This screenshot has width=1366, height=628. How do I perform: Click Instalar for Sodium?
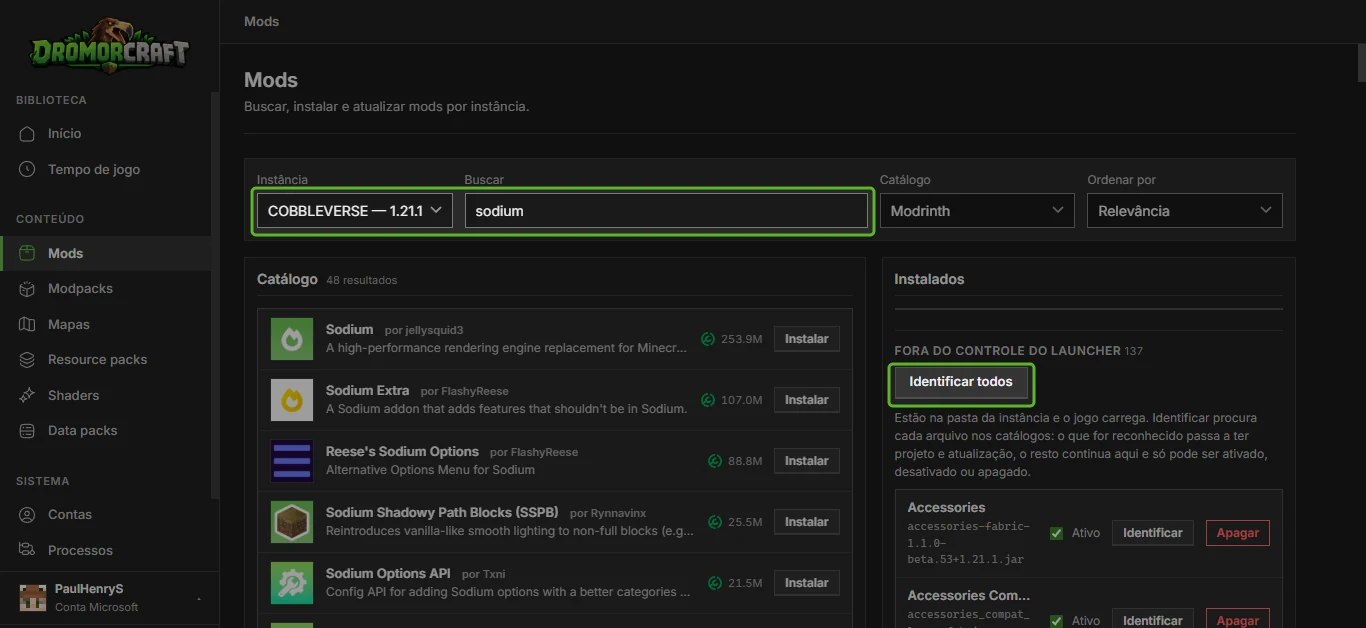click(x=806, y=339)
